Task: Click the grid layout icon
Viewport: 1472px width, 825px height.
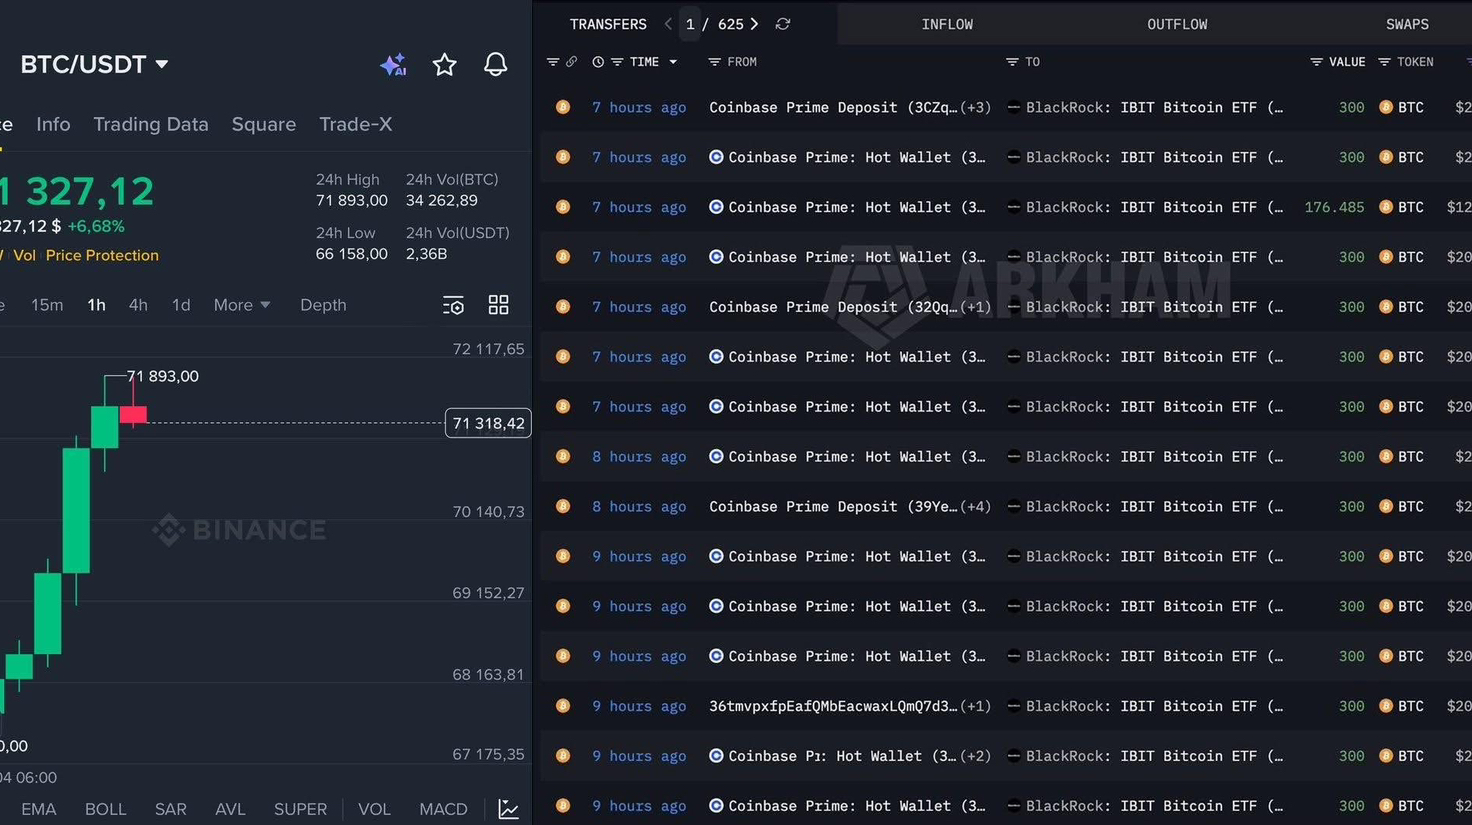Action: click(498, 305)
